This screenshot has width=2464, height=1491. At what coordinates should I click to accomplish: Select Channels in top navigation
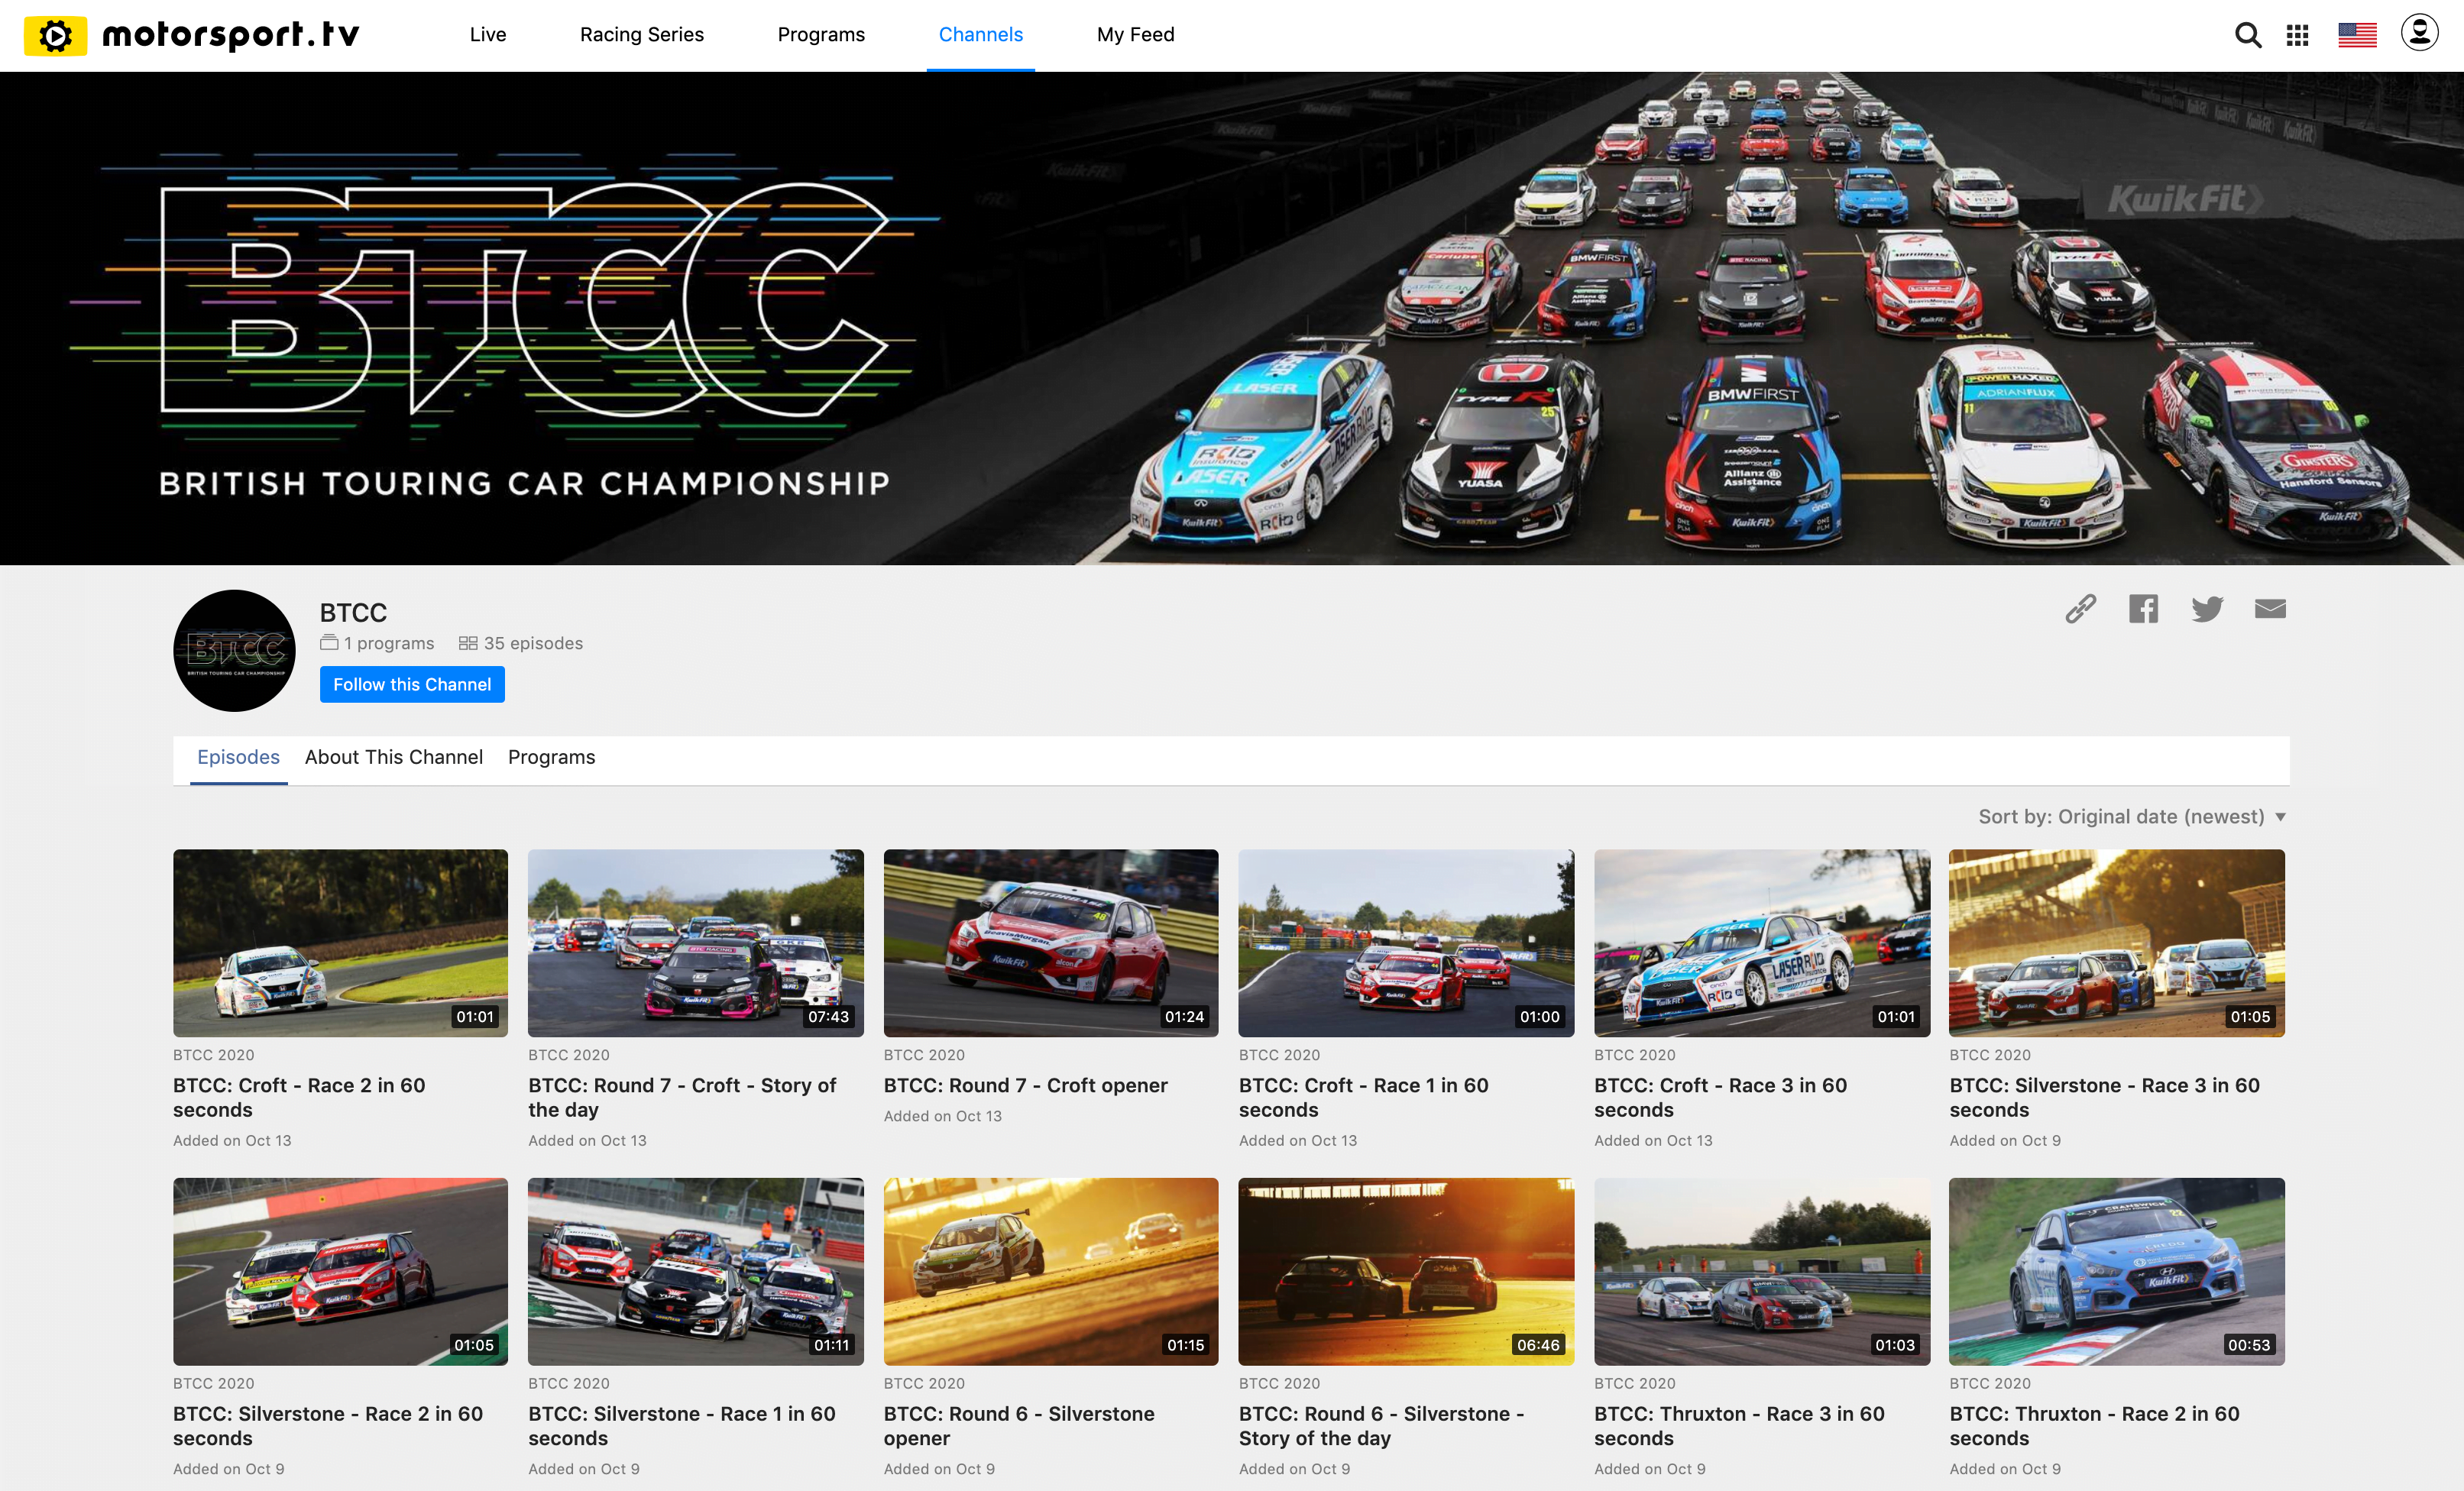(x=981, y=35)
